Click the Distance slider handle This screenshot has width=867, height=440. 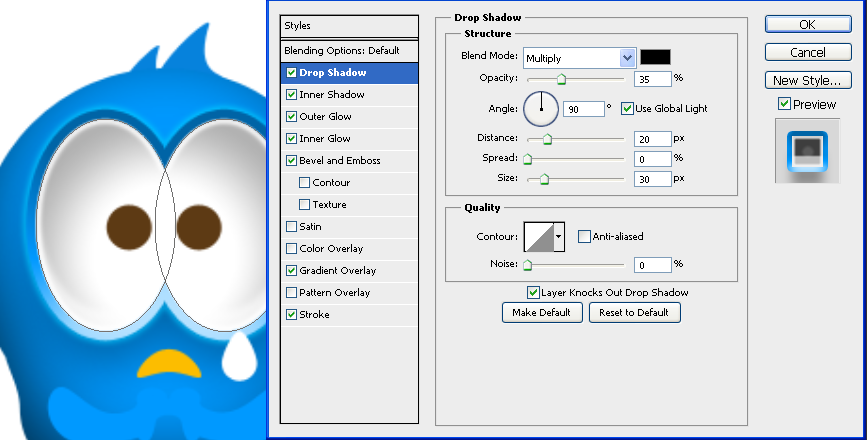(x=547, y=139)
